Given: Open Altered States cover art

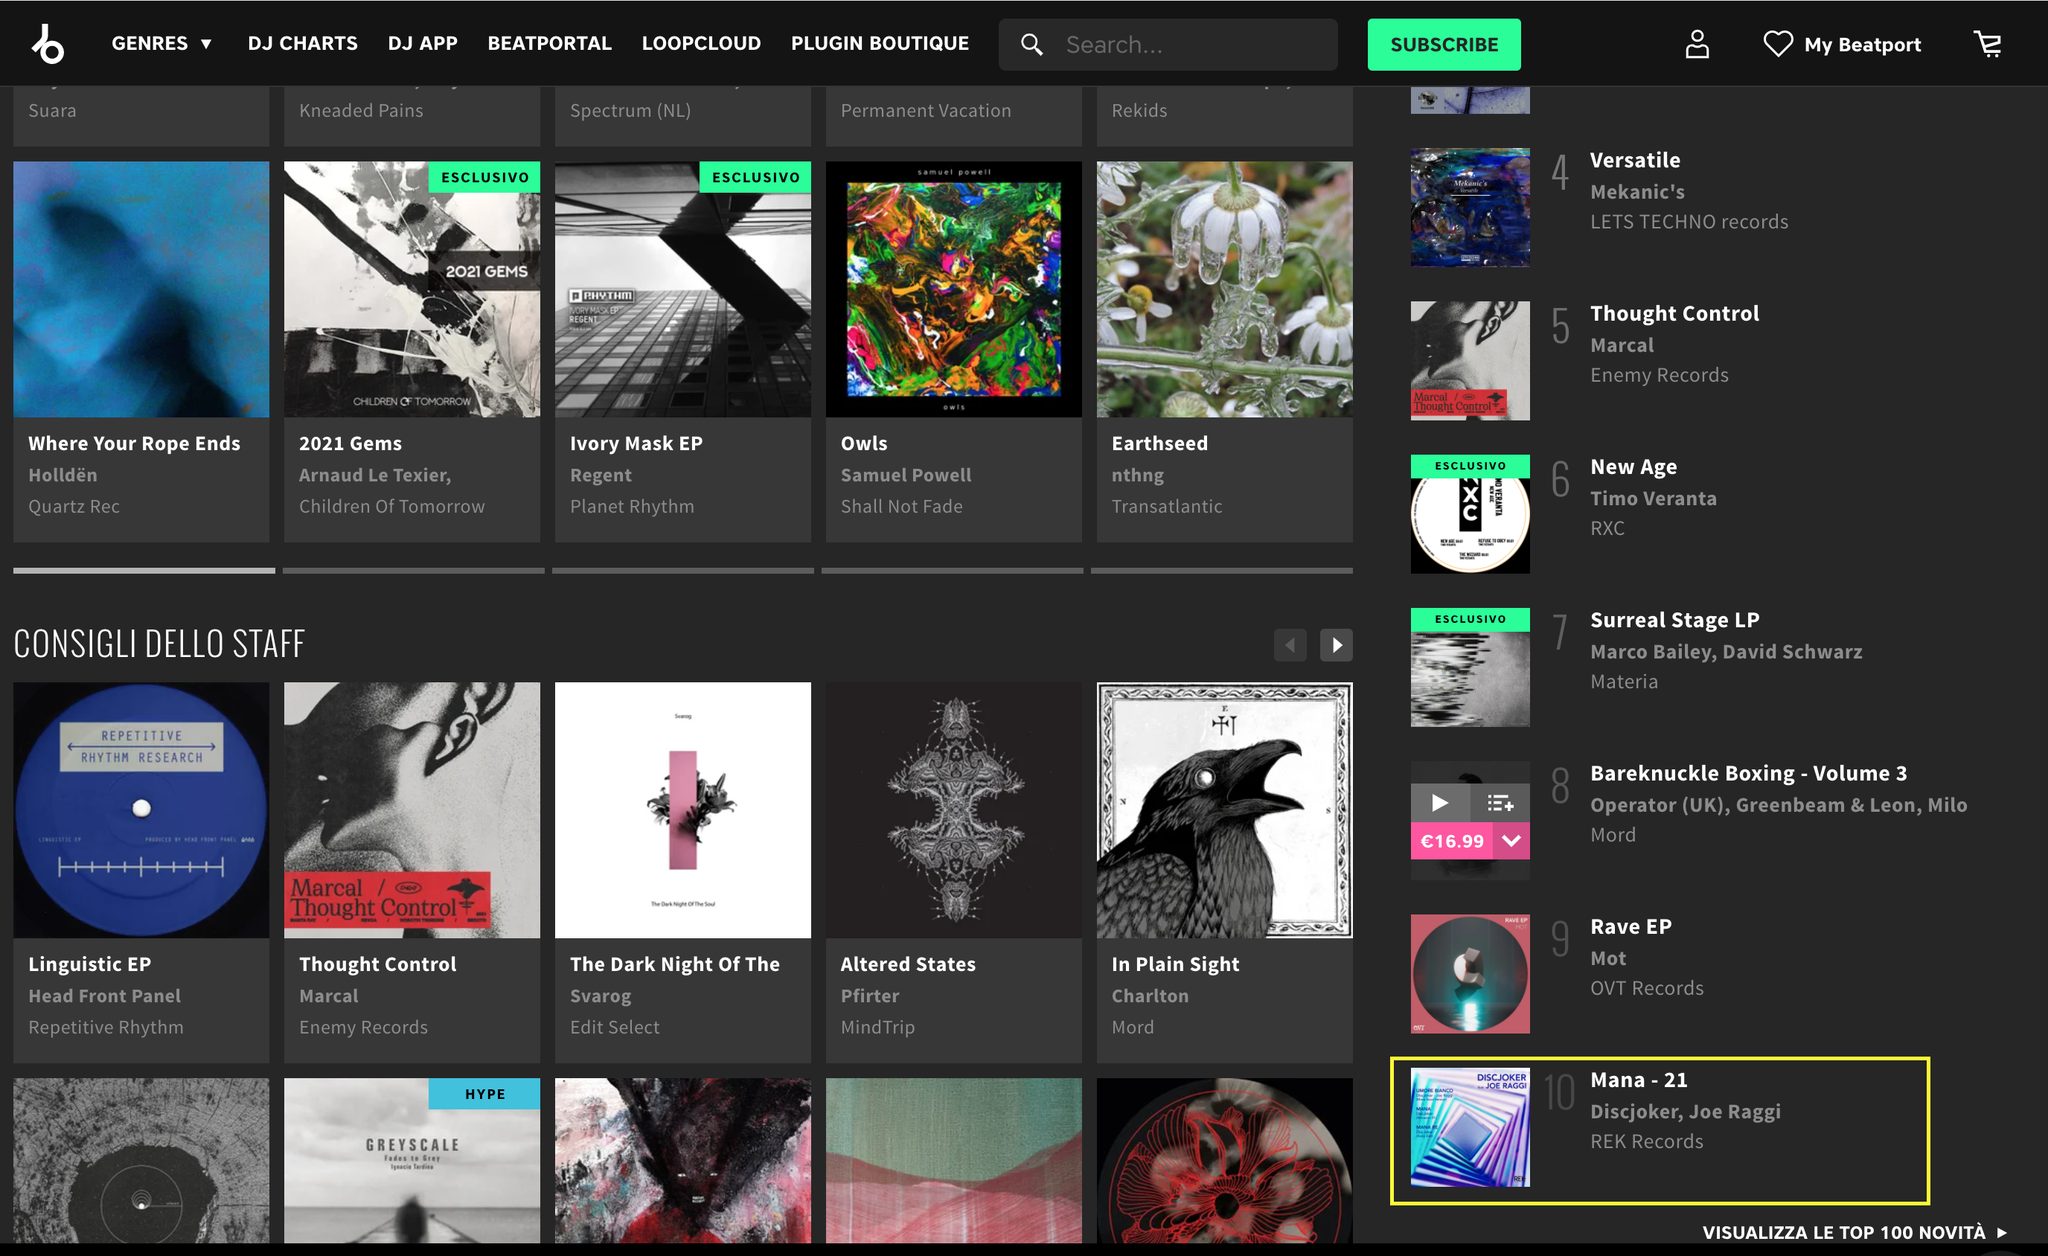Looking at the screenshot, I should click(954, 810).
